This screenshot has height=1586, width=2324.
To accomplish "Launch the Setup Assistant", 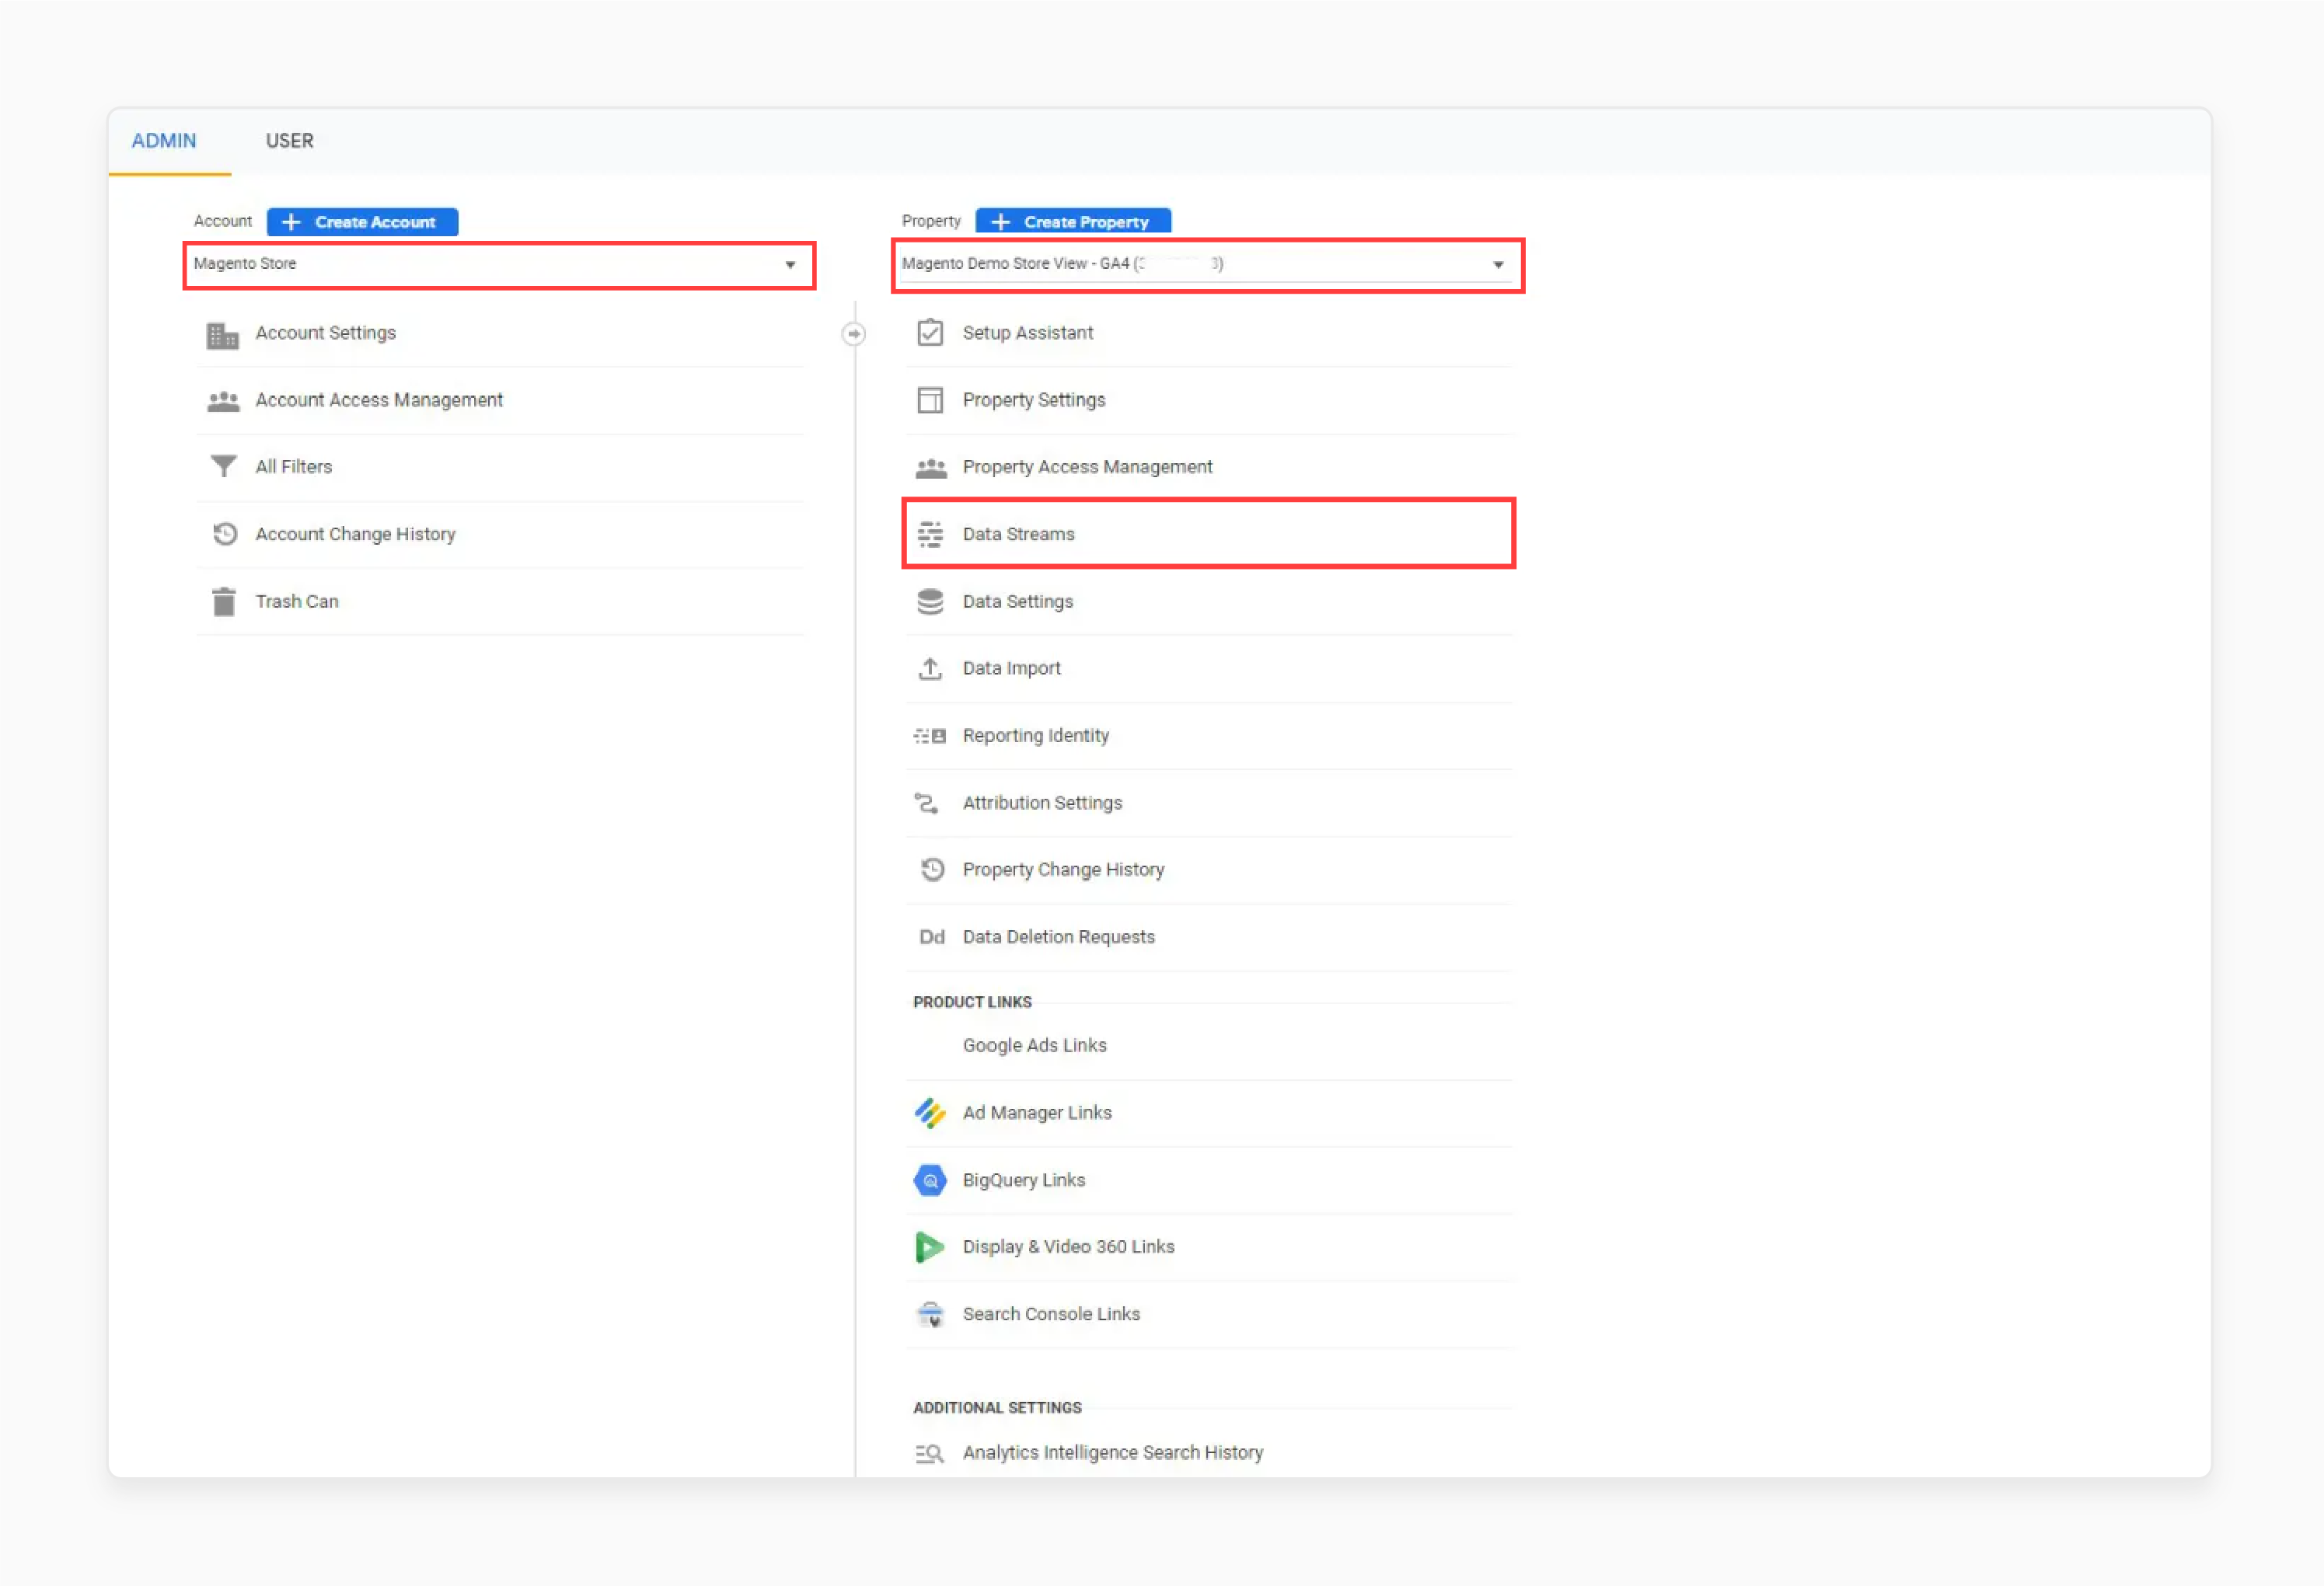I will (1027, 332).
